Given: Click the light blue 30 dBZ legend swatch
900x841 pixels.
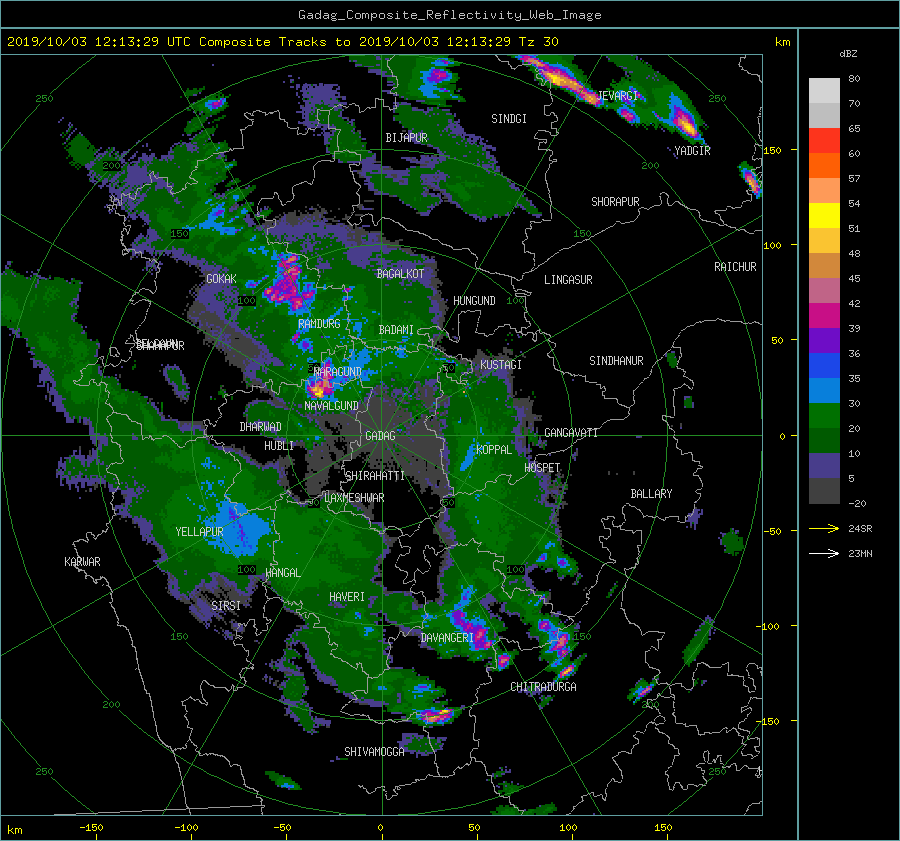Looking at the screenshot, I should pos(824,391).
